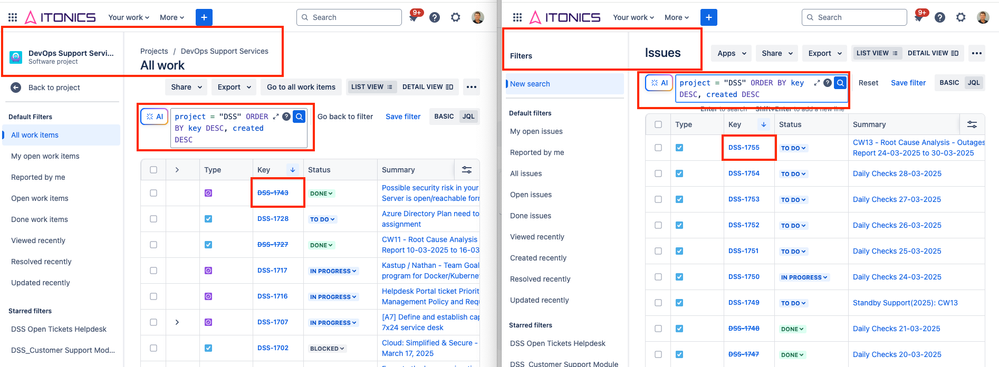This screenshot has width=999, height=367.
Task: Change DSS-1750 IN PROGRESS status dropdown
Action: click(x=804, y=277)
